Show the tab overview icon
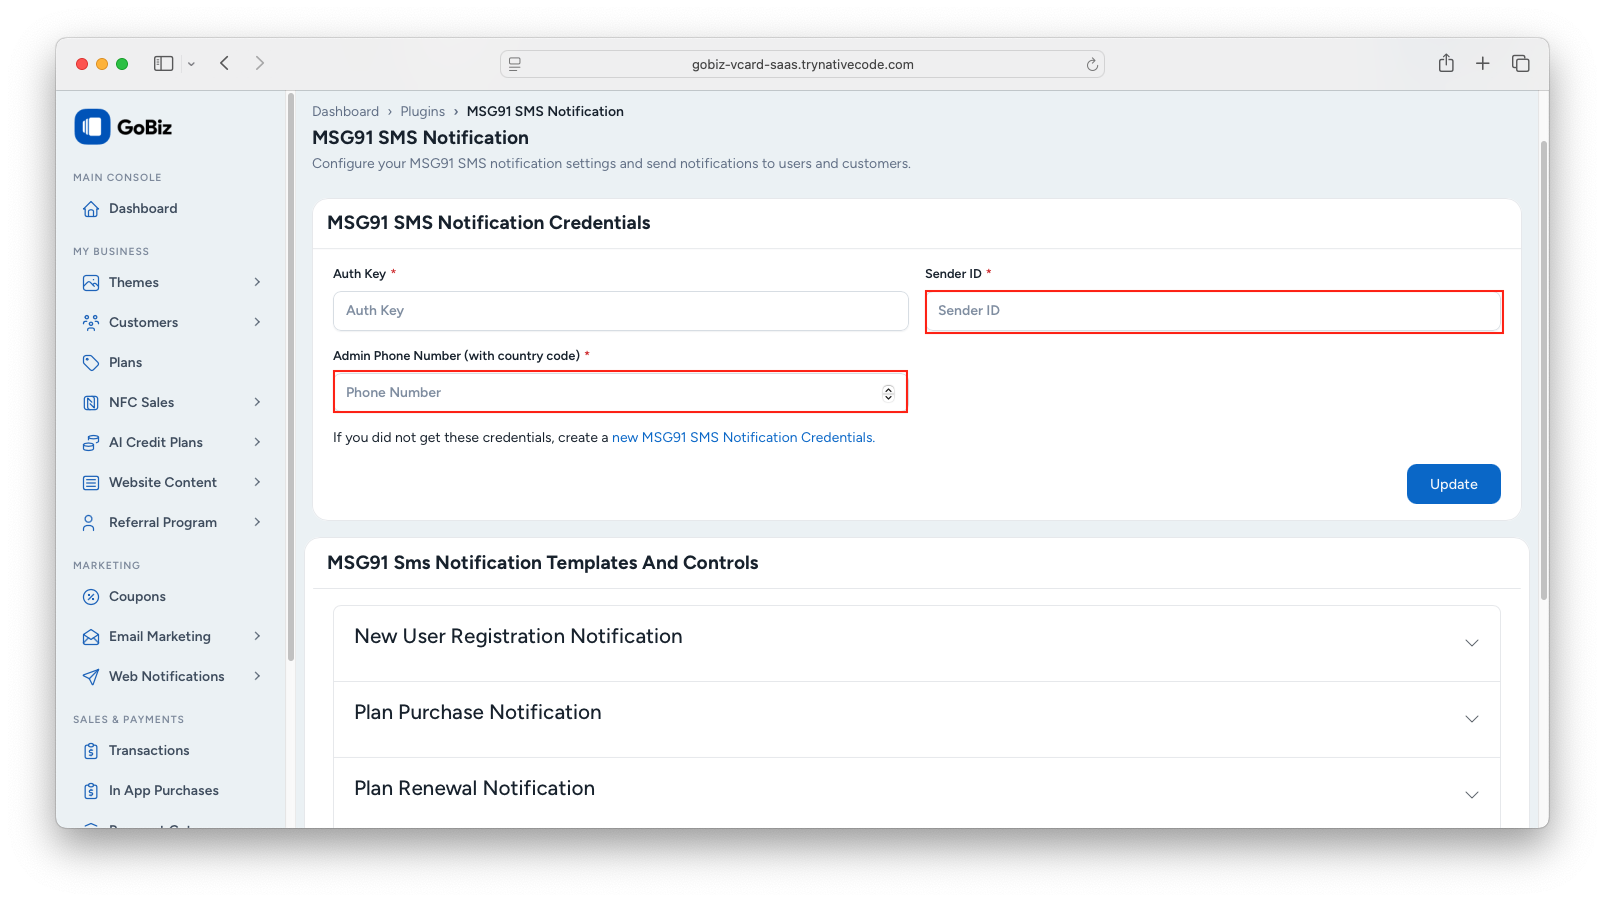The image size is (1605, 902). 1521,63
